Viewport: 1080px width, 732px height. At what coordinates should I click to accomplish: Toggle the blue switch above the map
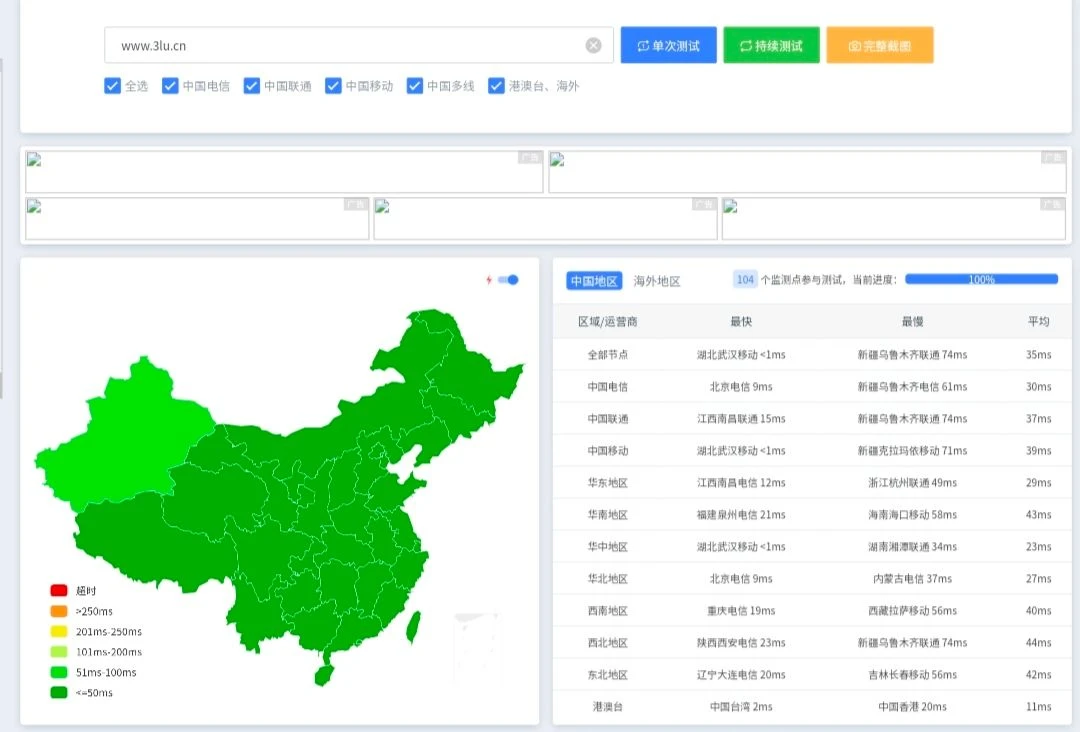click(509, 280)
